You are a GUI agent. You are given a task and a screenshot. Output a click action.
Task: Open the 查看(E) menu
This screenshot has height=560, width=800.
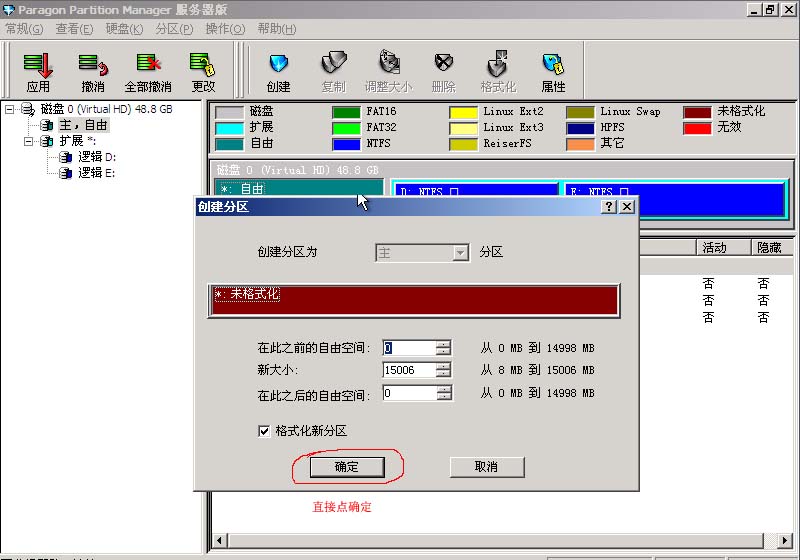point(74,29)
